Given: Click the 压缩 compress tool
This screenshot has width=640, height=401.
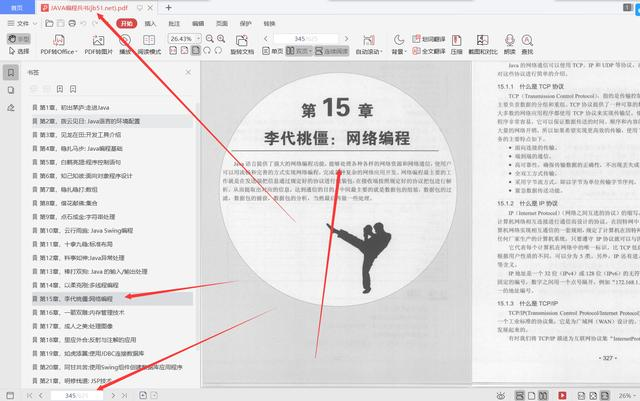Looking at the screenshot, I should pyautogui.click(x=456, y=45).
